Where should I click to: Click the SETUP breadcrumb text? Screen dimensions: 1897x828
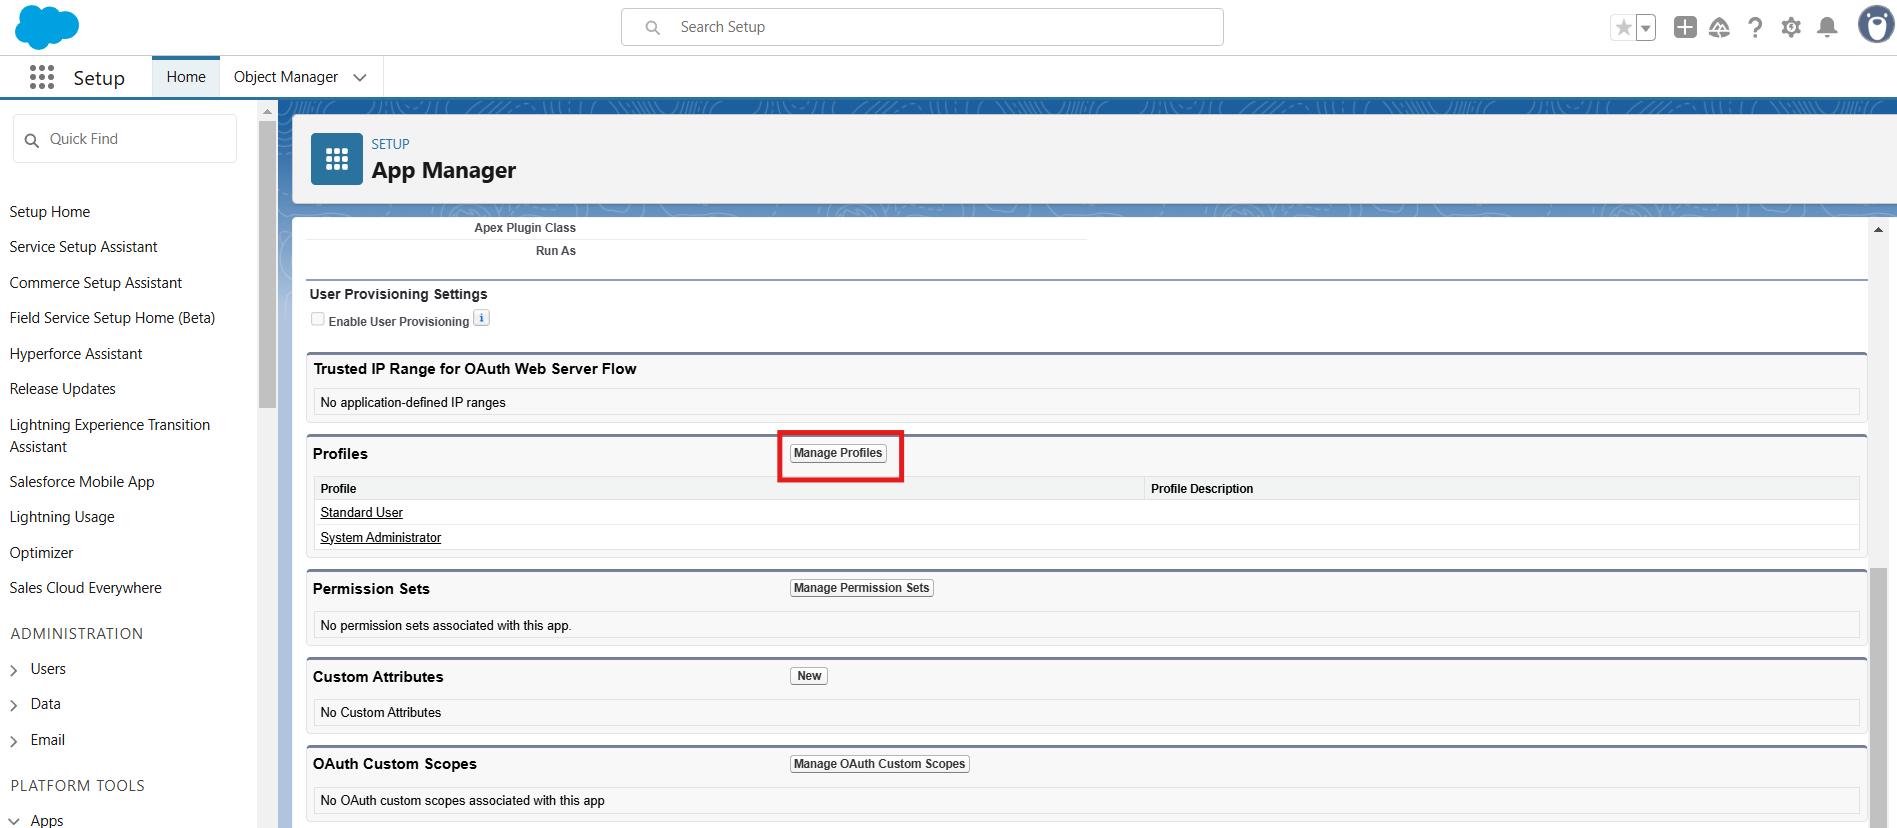(390, 144)
